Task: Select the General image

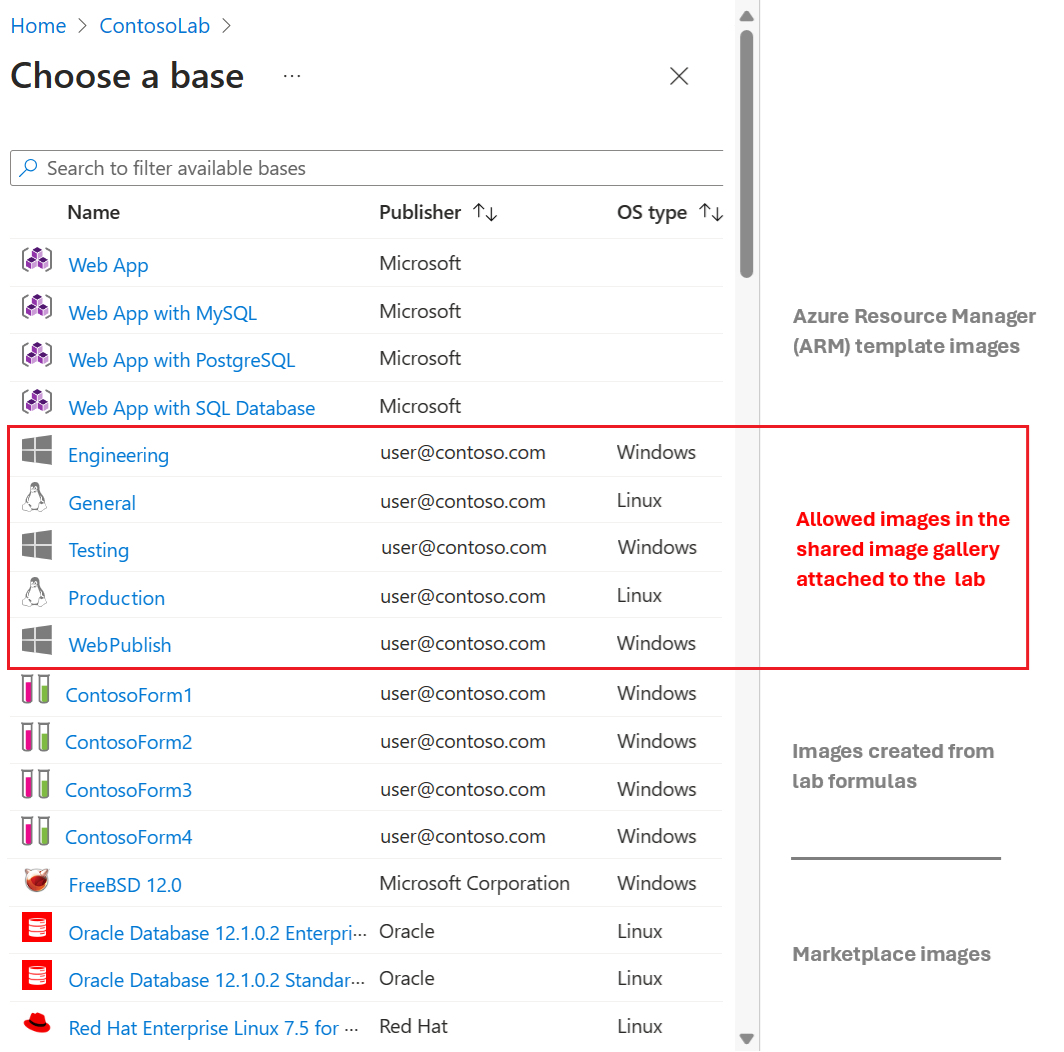Action: 102,503
